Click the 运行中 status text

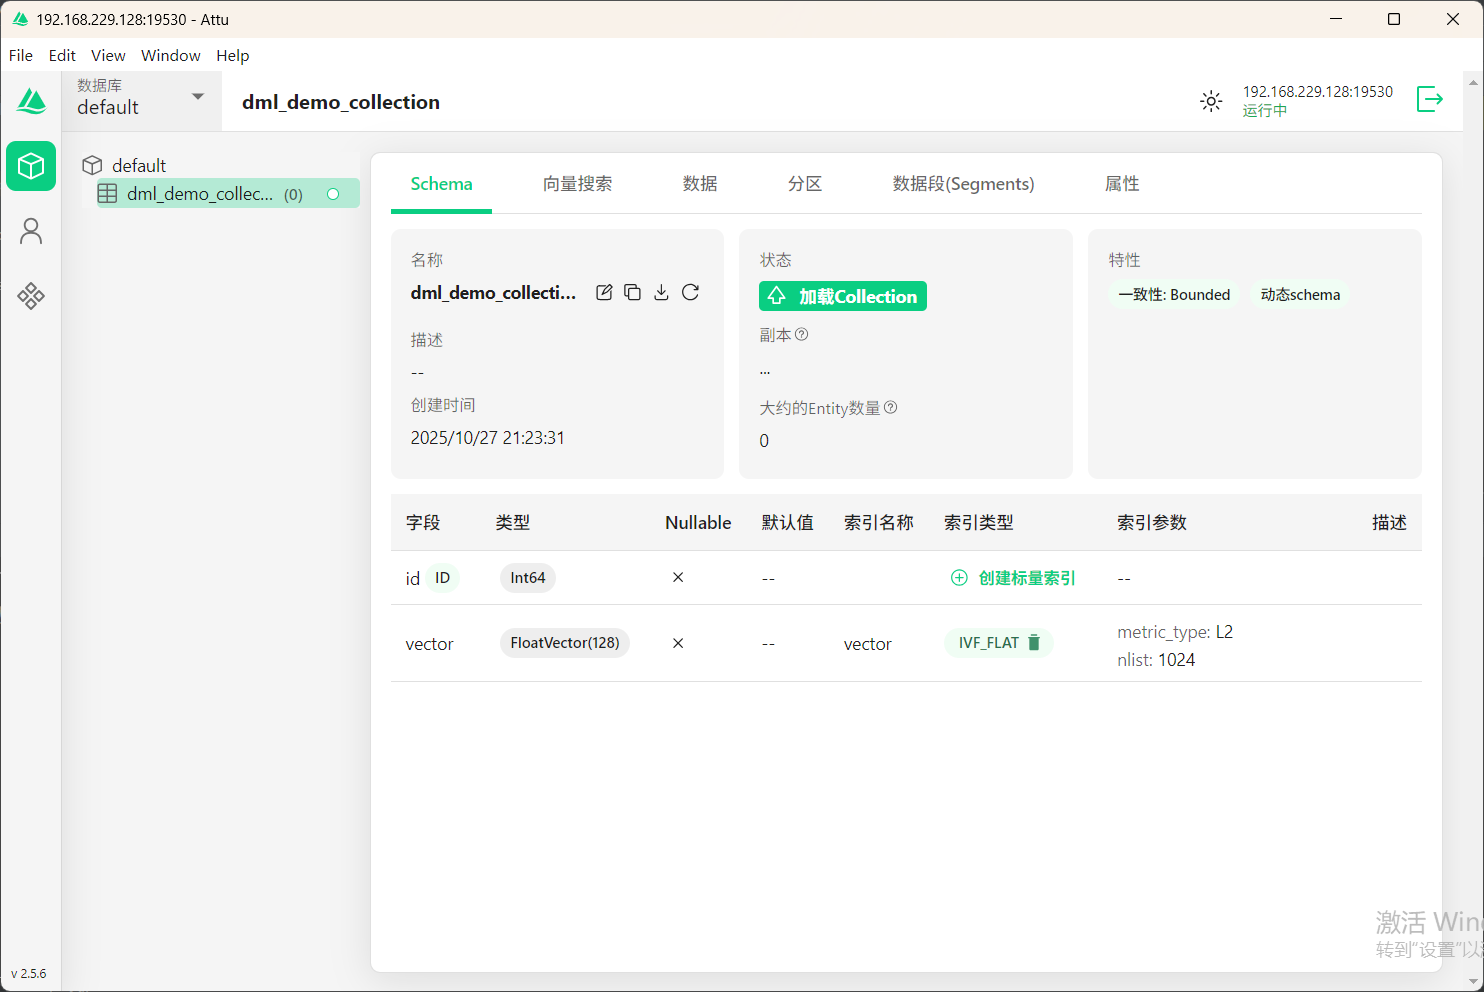[x=1265, y=111]
